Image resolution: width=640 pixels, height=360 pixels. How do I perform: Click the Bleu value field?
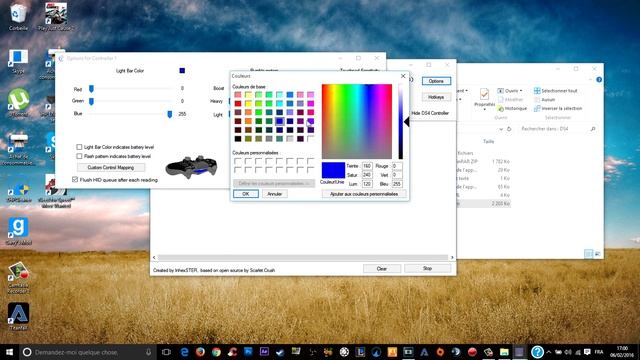coord(397,184)
